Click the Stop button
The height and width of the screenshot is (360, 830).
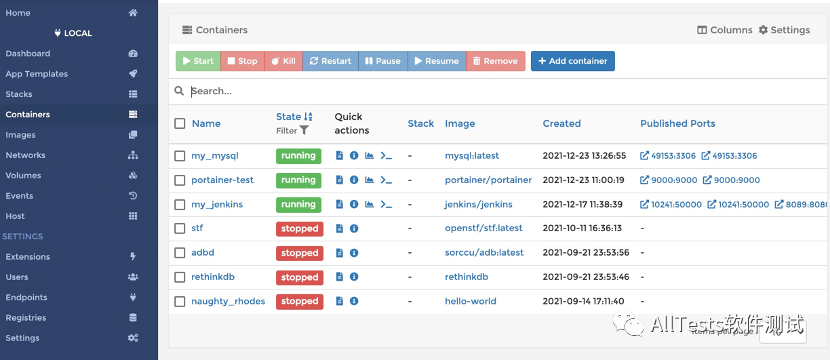click(242, 61)
